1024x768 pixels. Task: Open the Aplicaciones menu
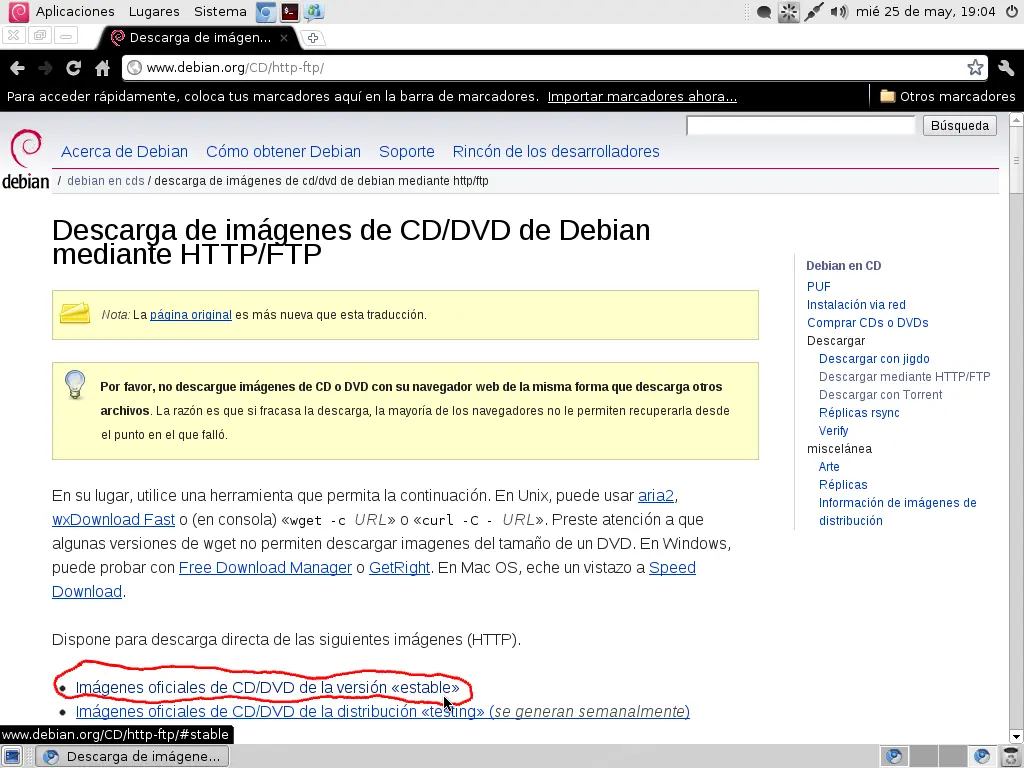pos(74,12)
